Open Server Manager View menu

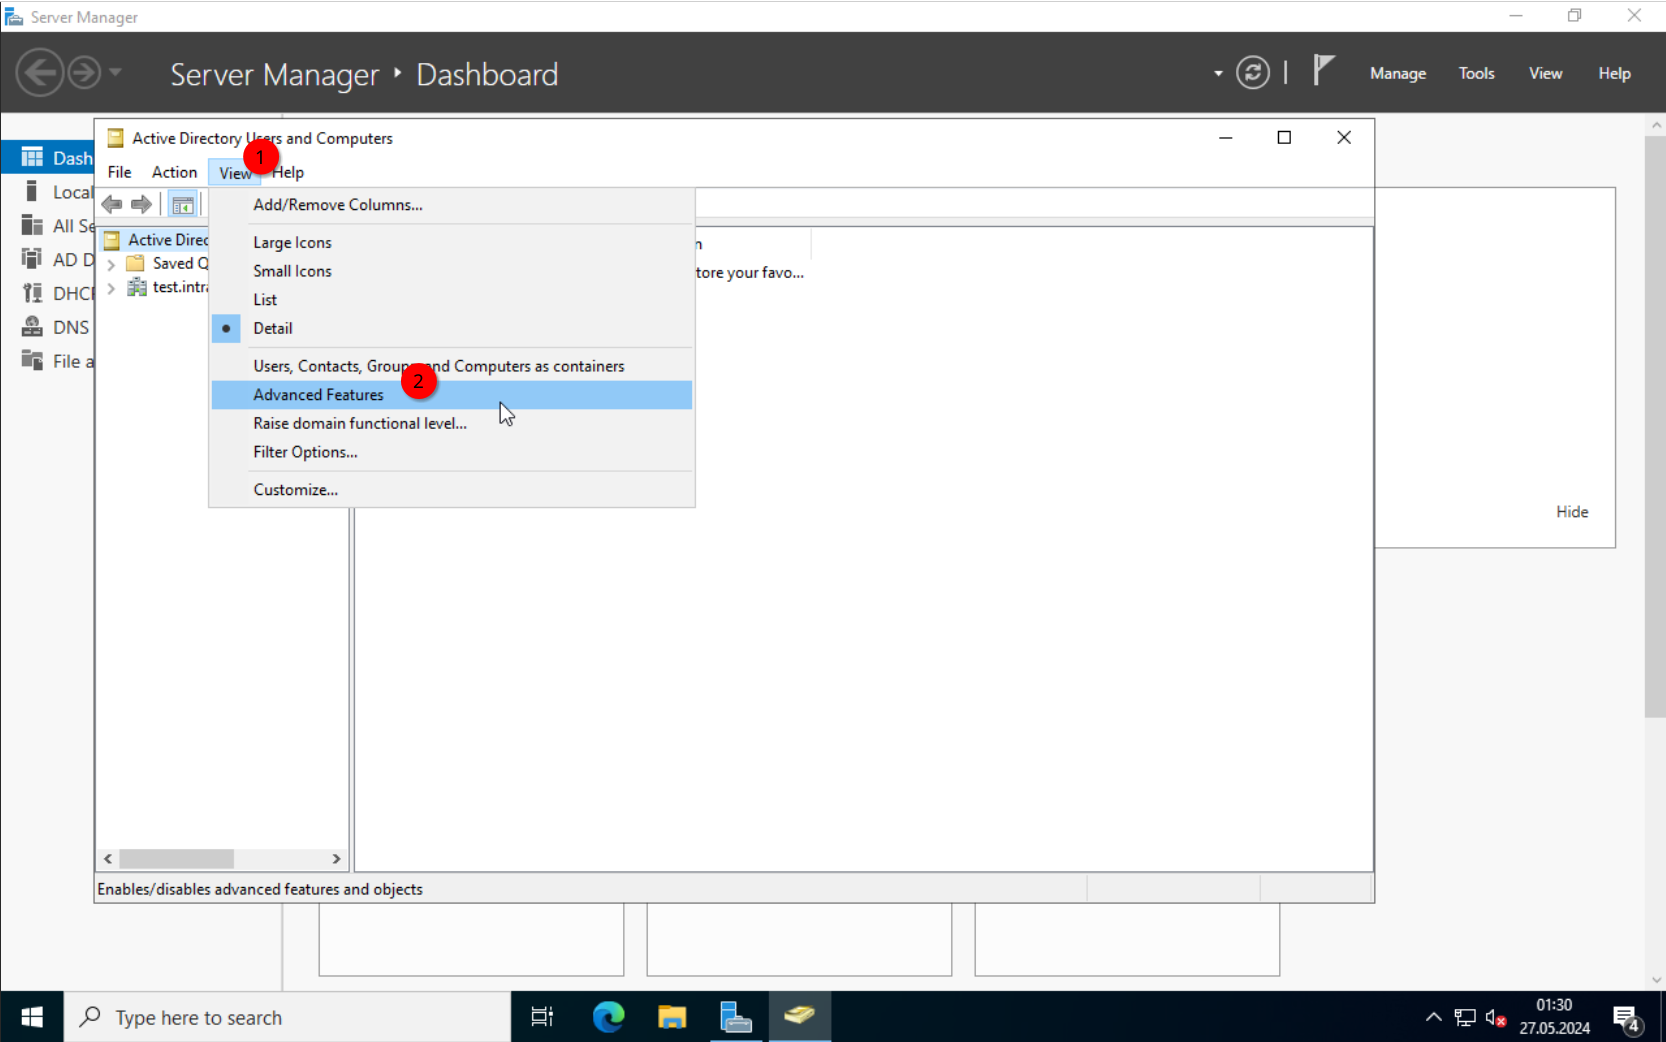1545,73
